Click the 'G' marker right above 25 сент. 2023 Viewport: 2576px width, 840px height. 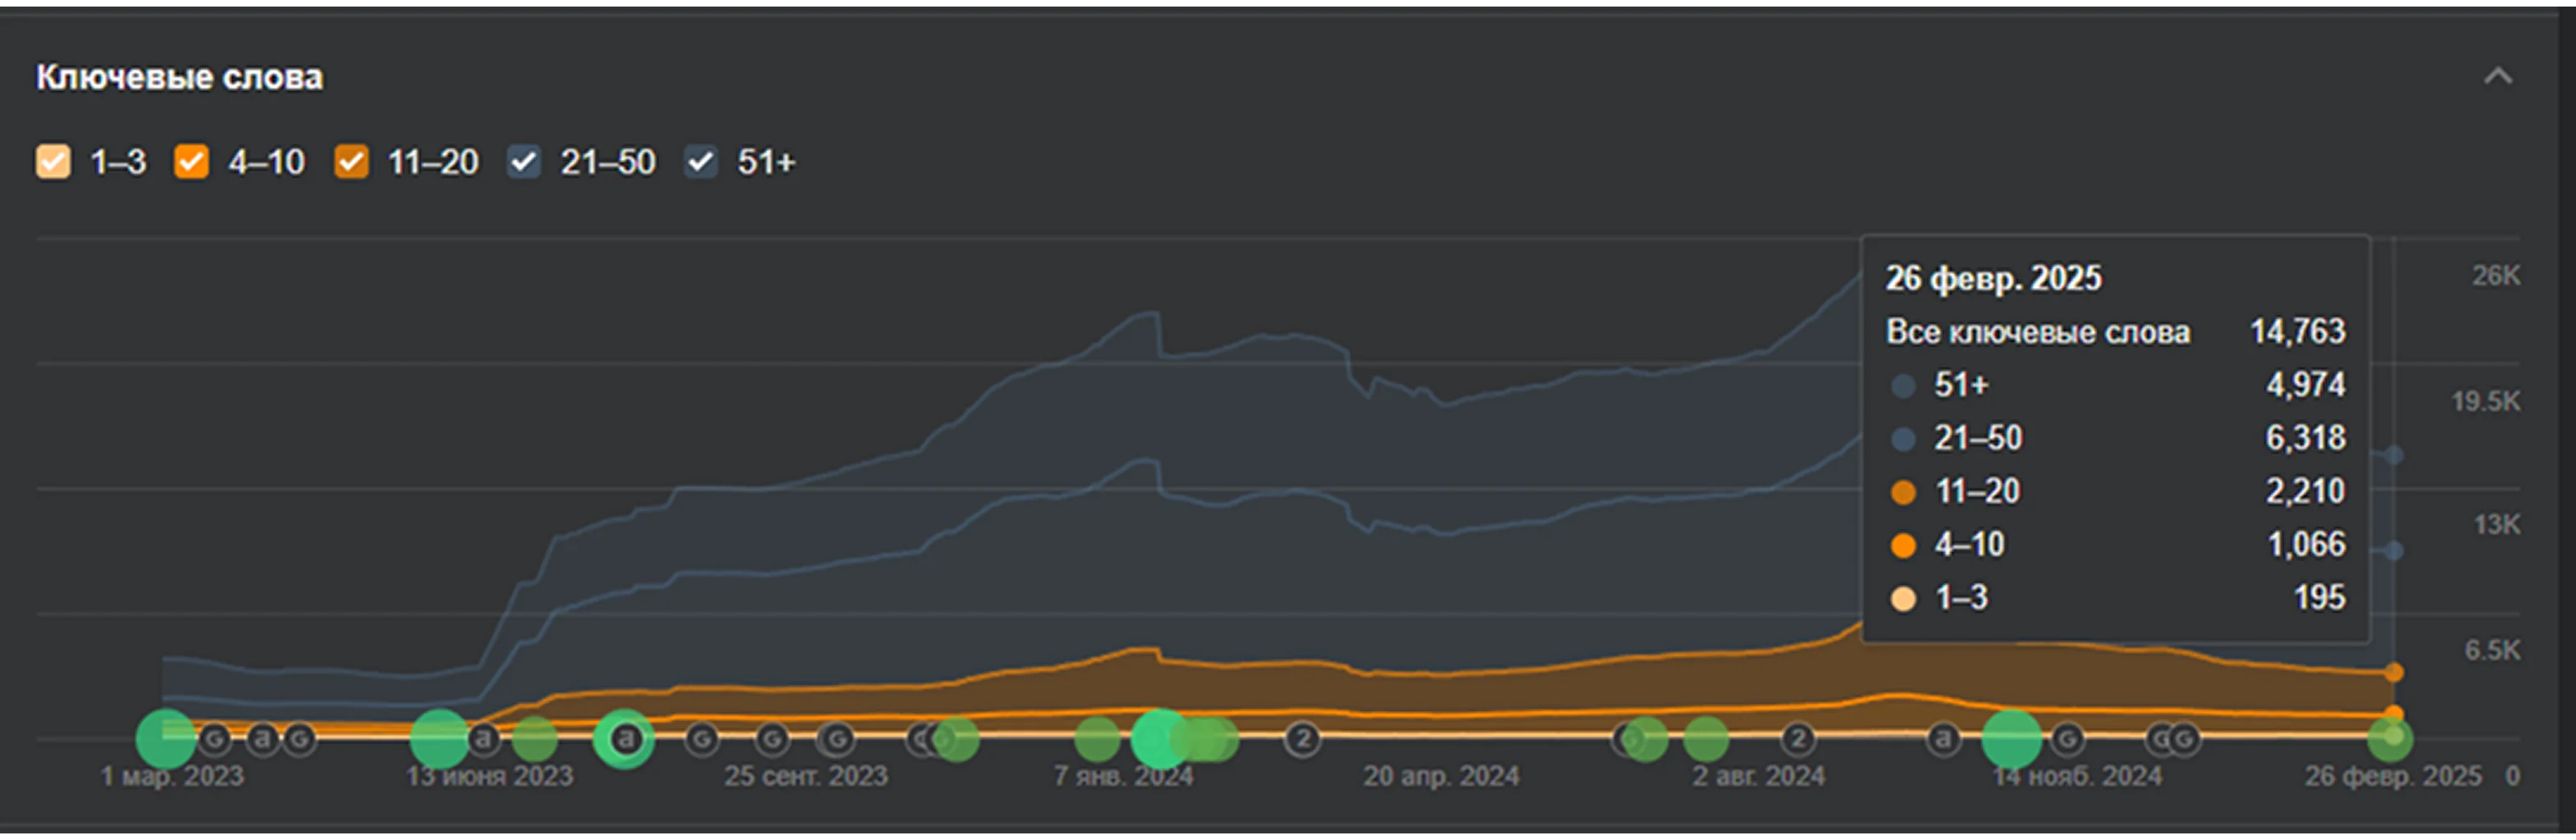[771, 740]
